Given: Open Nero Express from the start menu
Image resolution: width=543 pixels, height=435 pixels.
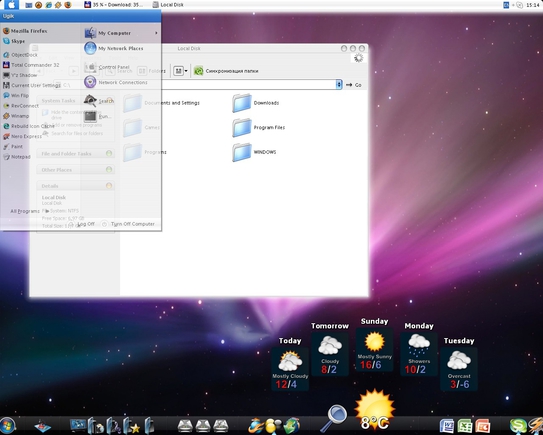Looking at the screenshot, I should (22, 136).
